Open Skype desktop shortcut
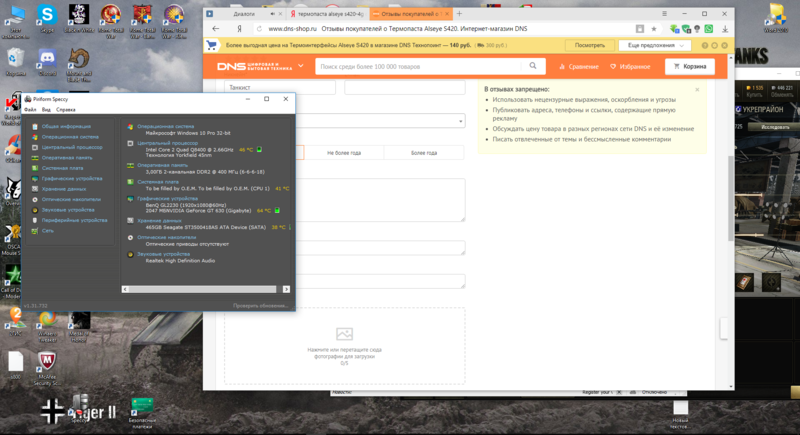The height and width of the screenshot is (435, 800). tap(46, 16)
